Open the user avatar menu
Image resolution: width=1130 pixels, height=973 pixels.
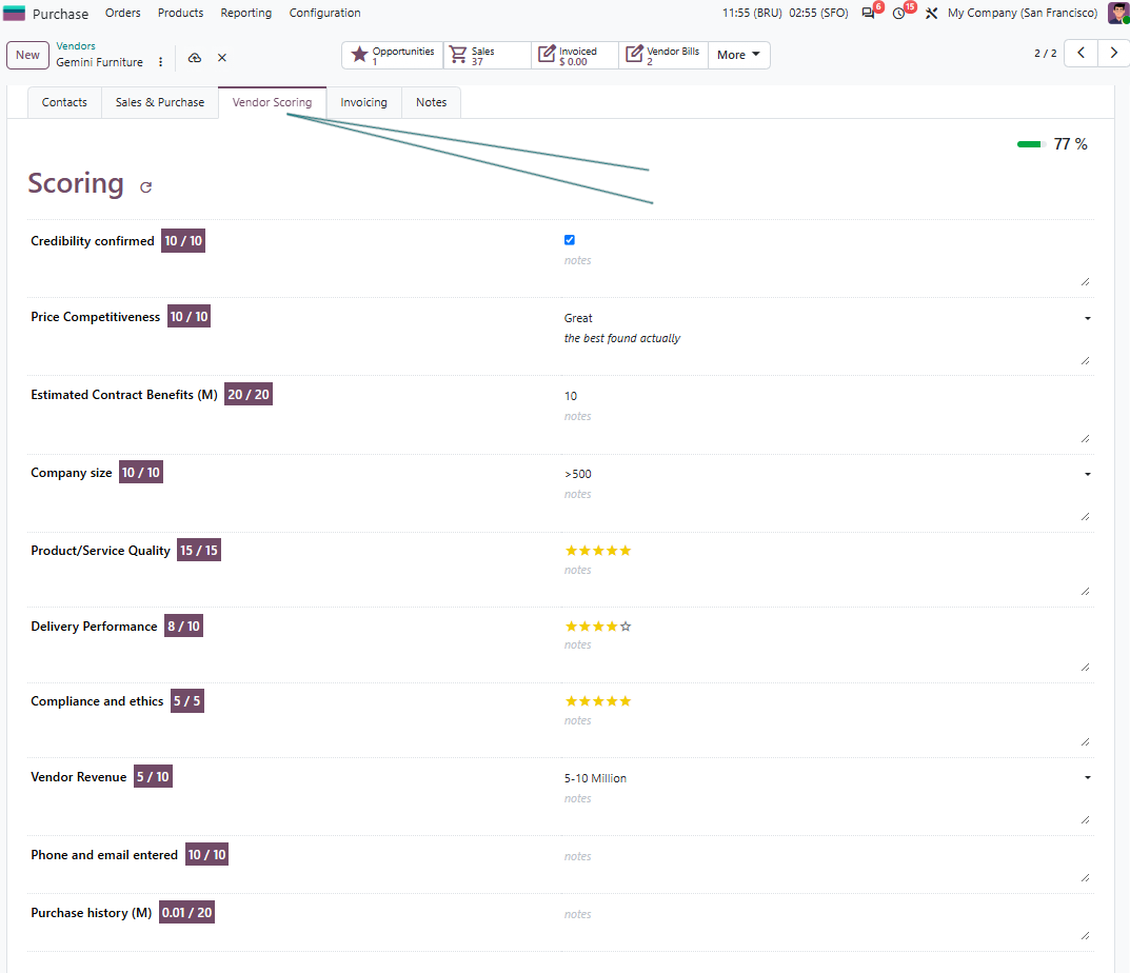pos(1118,13)
